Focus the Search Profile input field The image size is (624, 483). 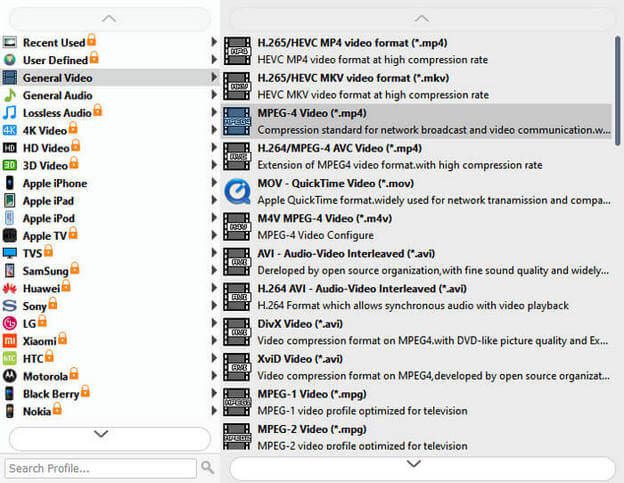[101, 468]
